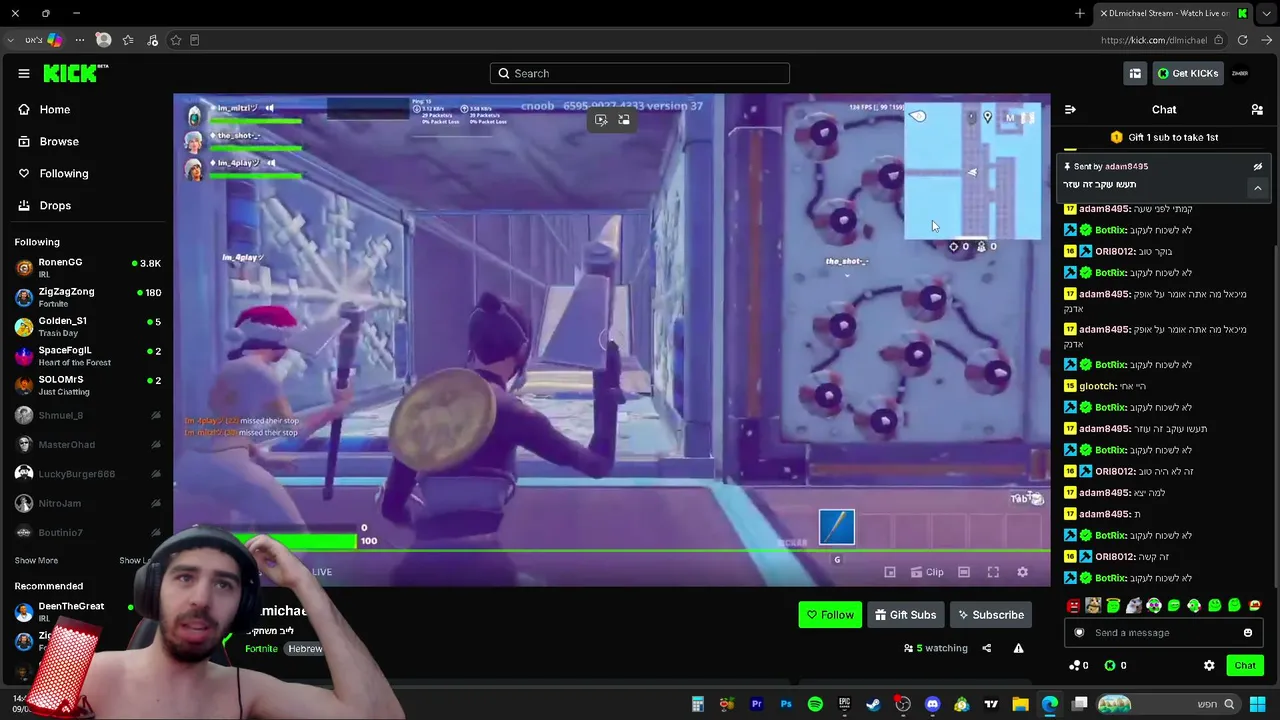
Task: Open the Kick hamburger sidebar menu
Action: 24,73
